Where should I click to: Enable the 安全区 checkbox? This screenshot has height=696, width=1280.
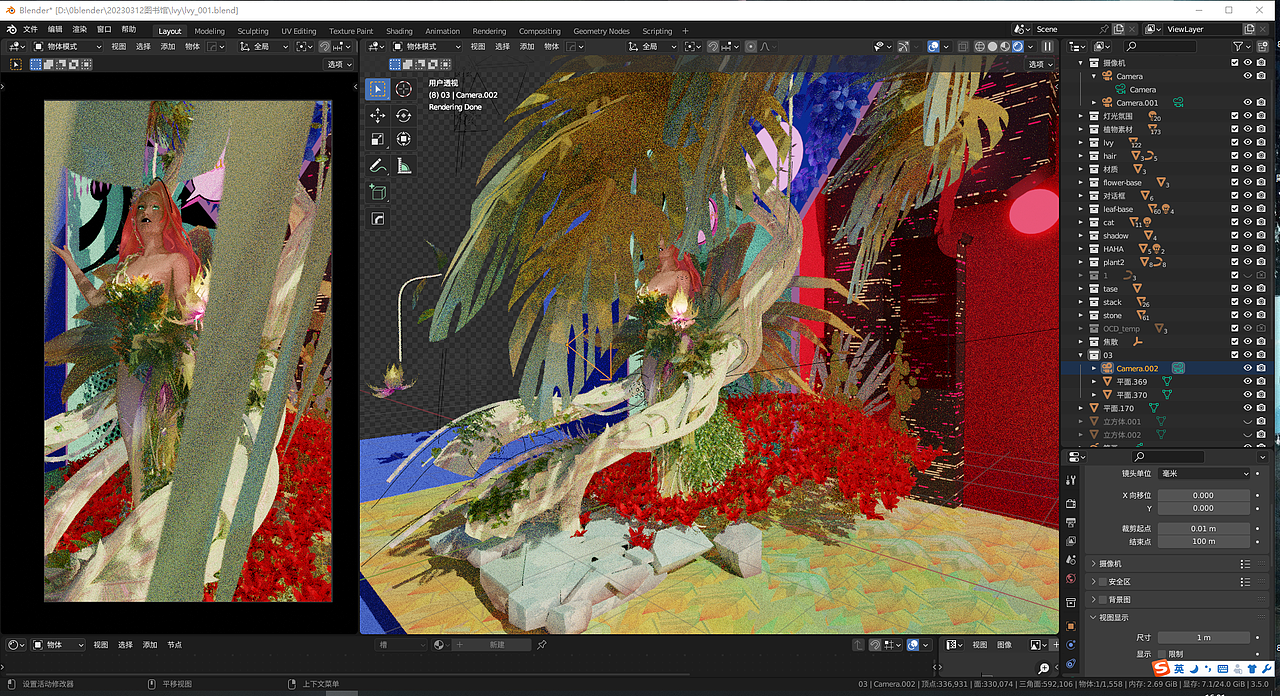click(x=1102, y=581)
